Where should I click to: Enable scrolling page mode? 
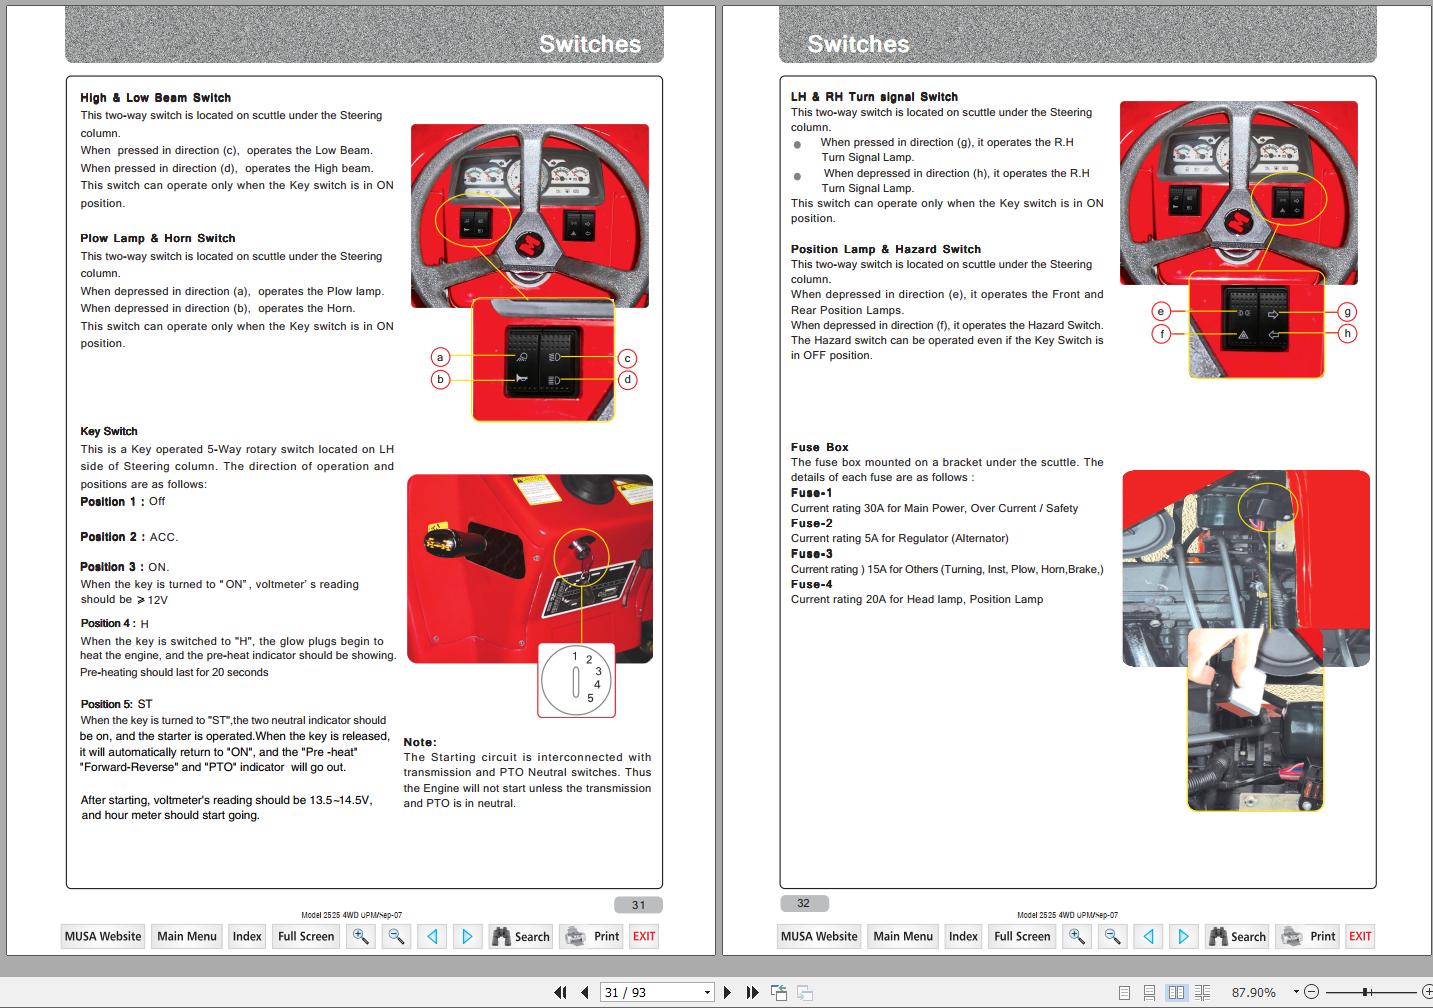1150,993
